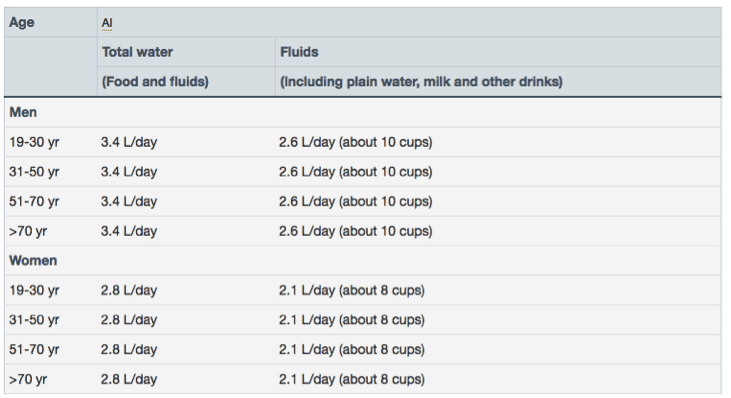The height and width of the screenshot is (398, 731).
Task: Click Men >70 yr 3.4 L/day value
Action: tap(129, 231)
